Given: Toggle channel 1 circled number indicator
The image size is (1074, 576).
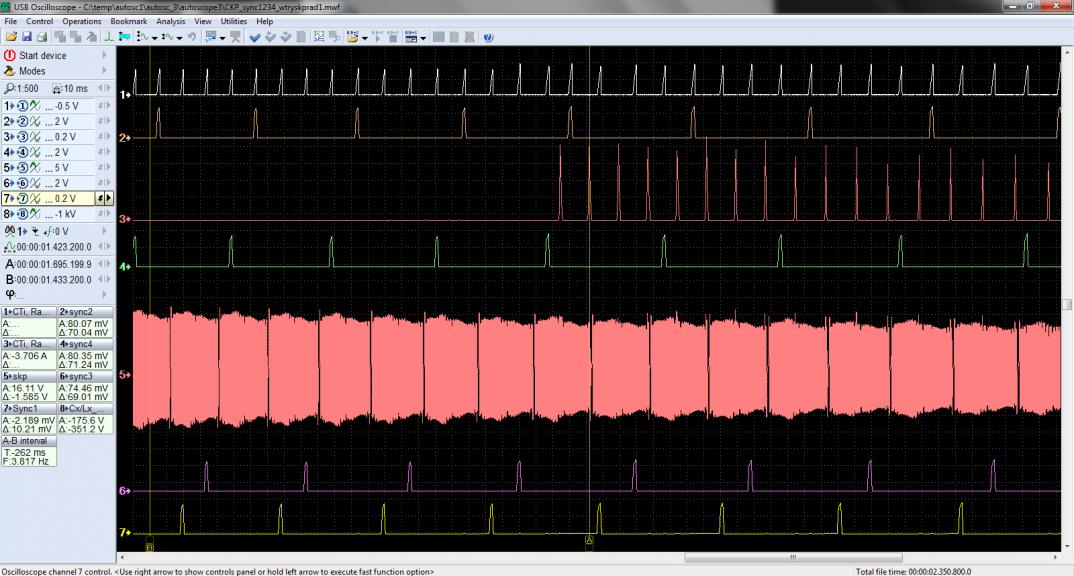Looking at the screenshot, I should point(21,105).
